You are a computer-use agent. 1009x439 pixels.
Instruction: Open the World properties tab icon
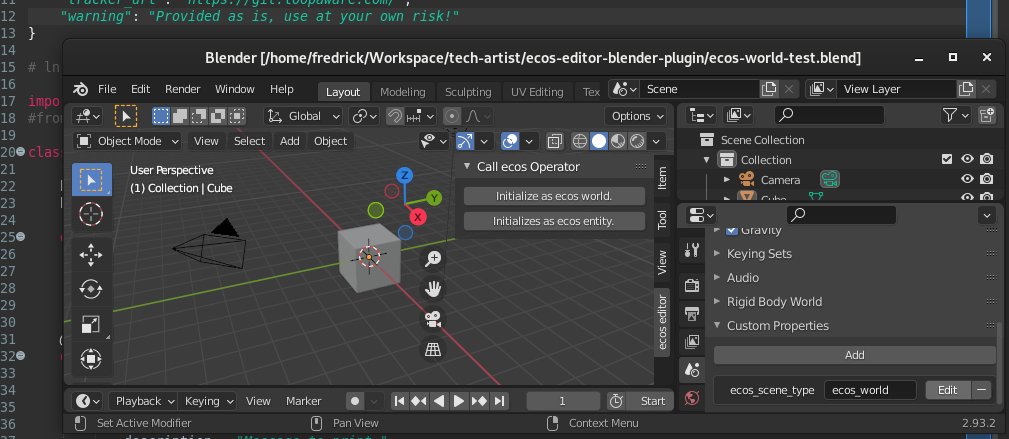(692, 398)
